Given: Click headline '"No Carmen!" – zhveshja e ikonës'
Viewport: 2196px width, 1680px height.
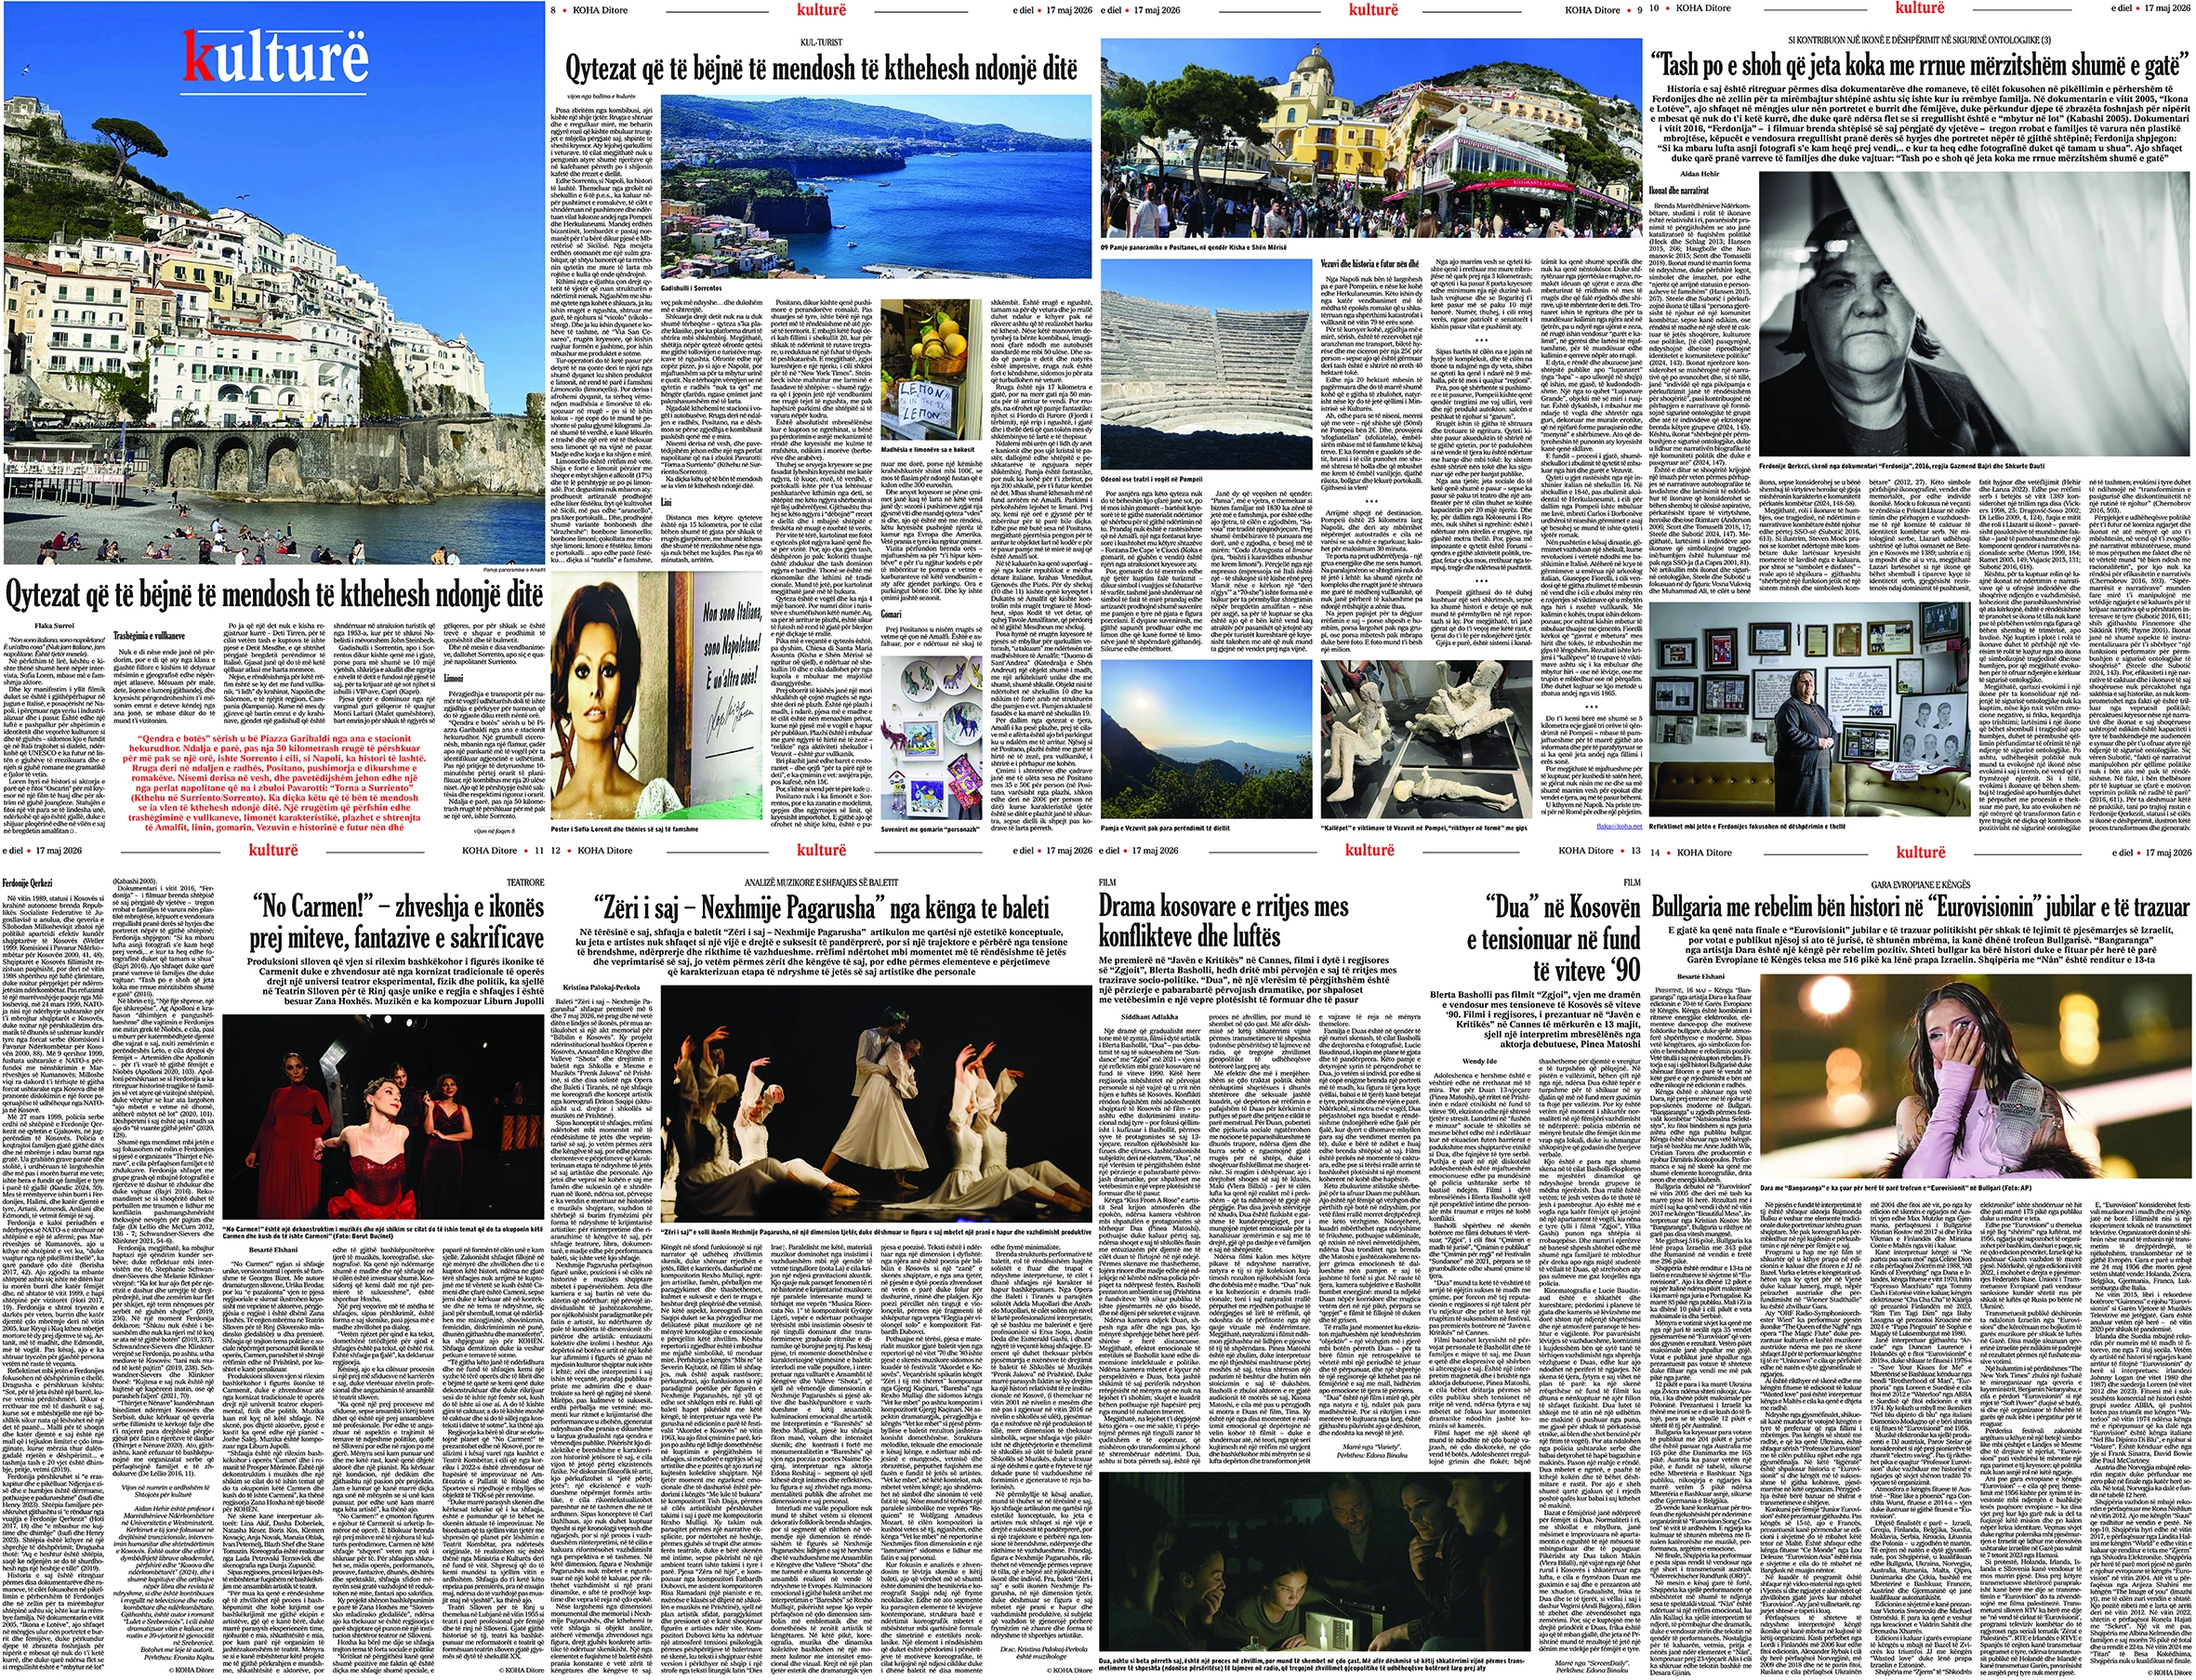Looking at the screenshot, I should tap(398, 922).
